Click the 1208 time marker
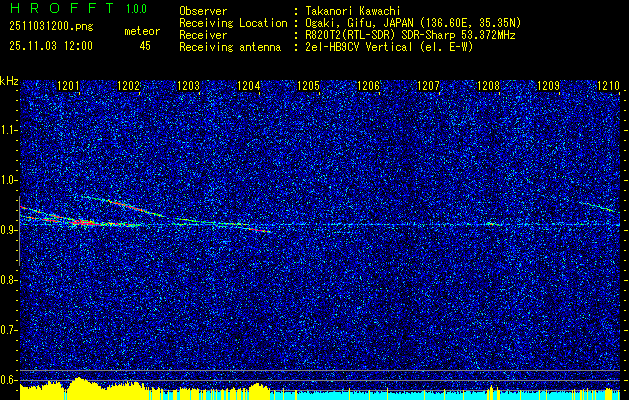Viewport: 629px width, 400px height. tap(489, 86)
